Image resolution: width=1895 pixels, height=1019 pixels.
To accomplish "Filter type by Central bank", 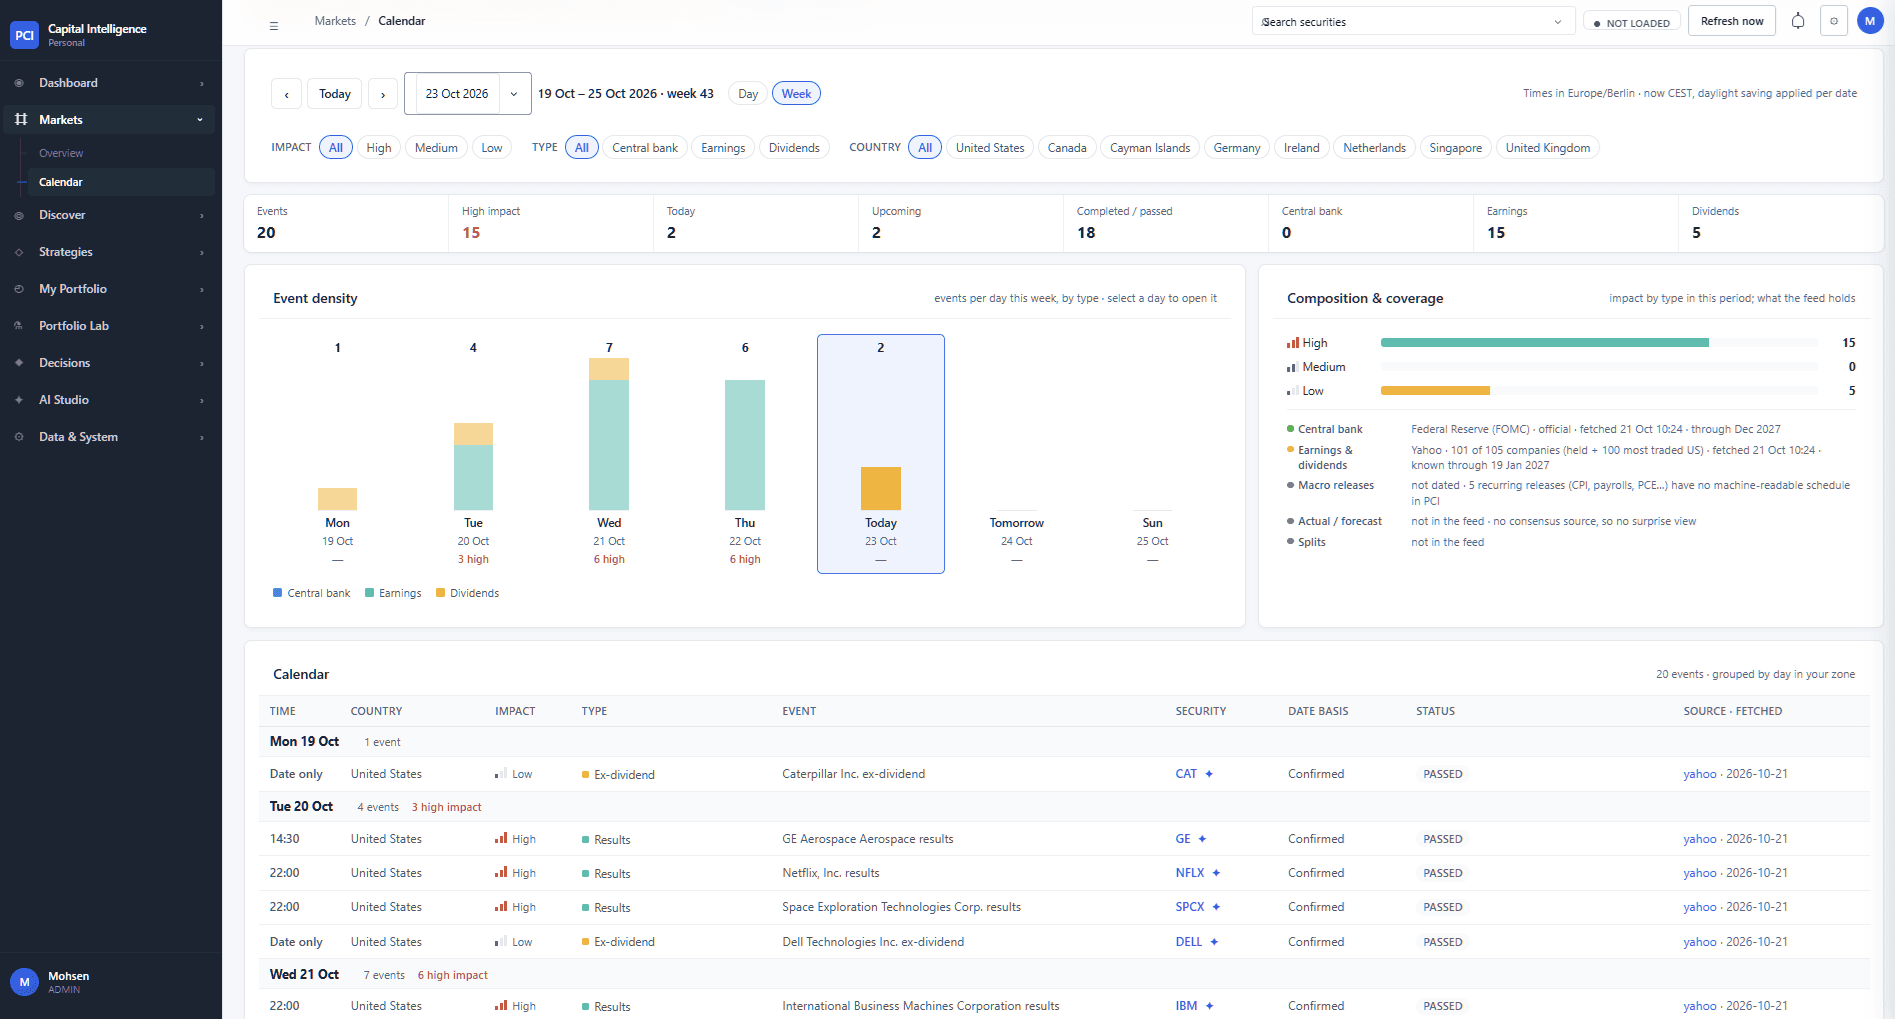I will 645,148.
